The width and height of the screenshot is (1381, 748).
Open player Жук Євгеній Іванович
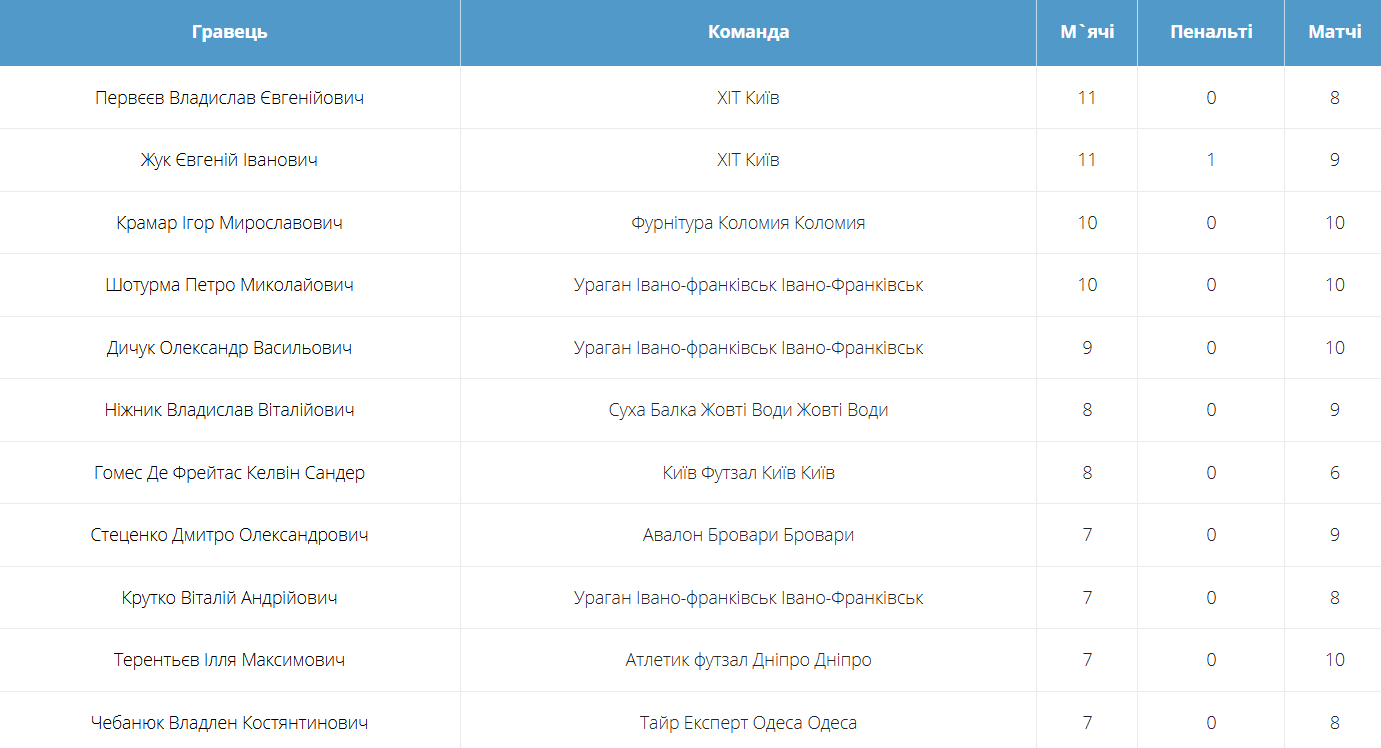tap(229, 160)
